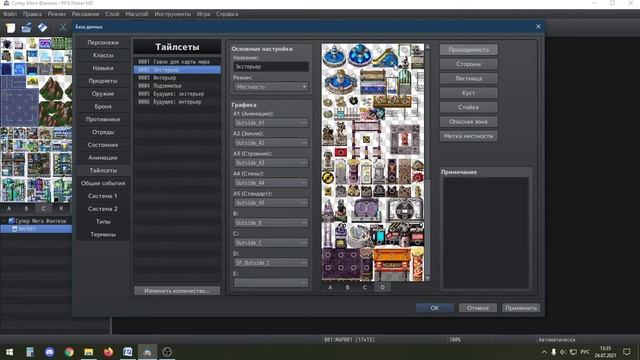The height and width of the screenshot is (360, 640).
Task: Click the Куст button
Action: pos(469,93)
